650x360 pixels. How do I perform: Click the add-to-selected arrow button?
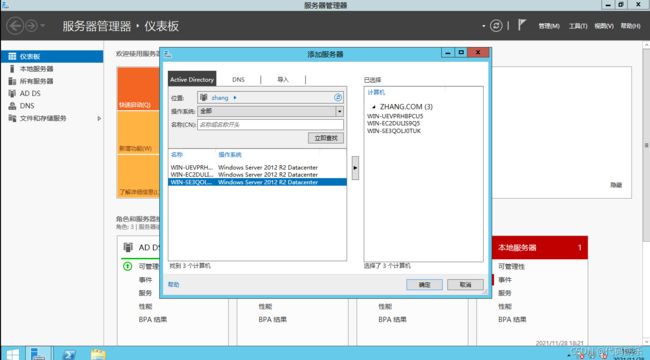355,168
